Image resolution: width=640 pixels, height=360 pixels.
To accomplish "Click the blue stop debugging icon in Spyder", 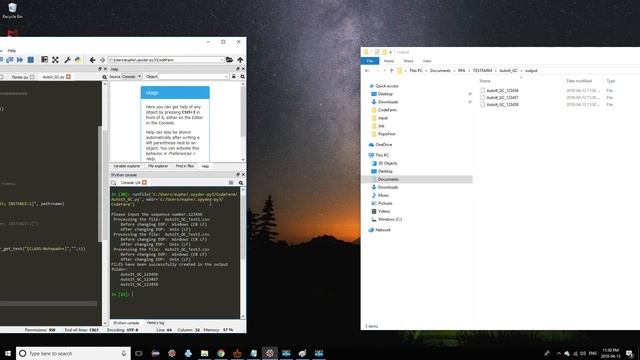I will pyautogui.click(x=31, y=60).
